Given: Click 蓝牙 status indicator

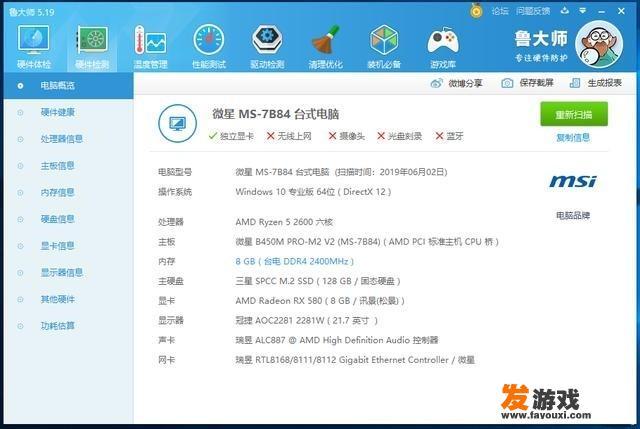Looking at the screenshot, I should (x=449, y=136).
